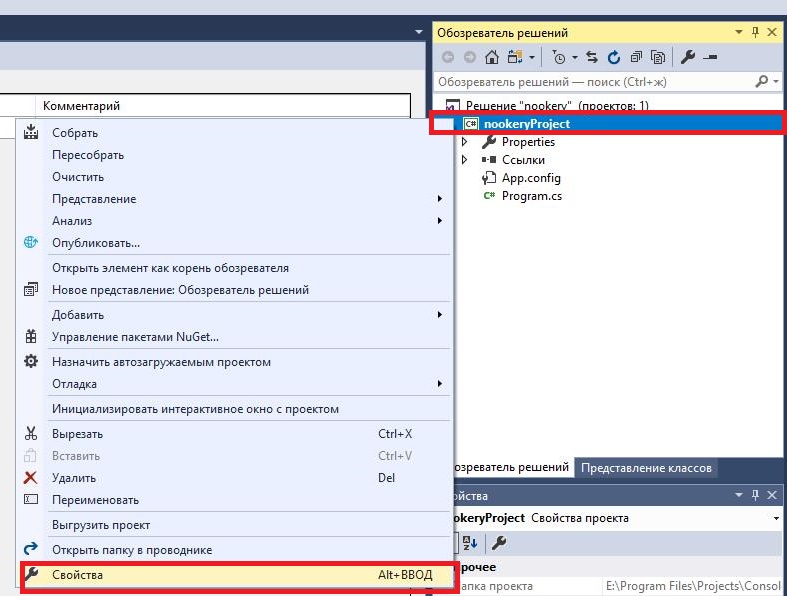Choose Свойства from the context menu
Image resolution: width=787 pixels, height=596 pixels.
pyautogui.click(x=238, y=575)
